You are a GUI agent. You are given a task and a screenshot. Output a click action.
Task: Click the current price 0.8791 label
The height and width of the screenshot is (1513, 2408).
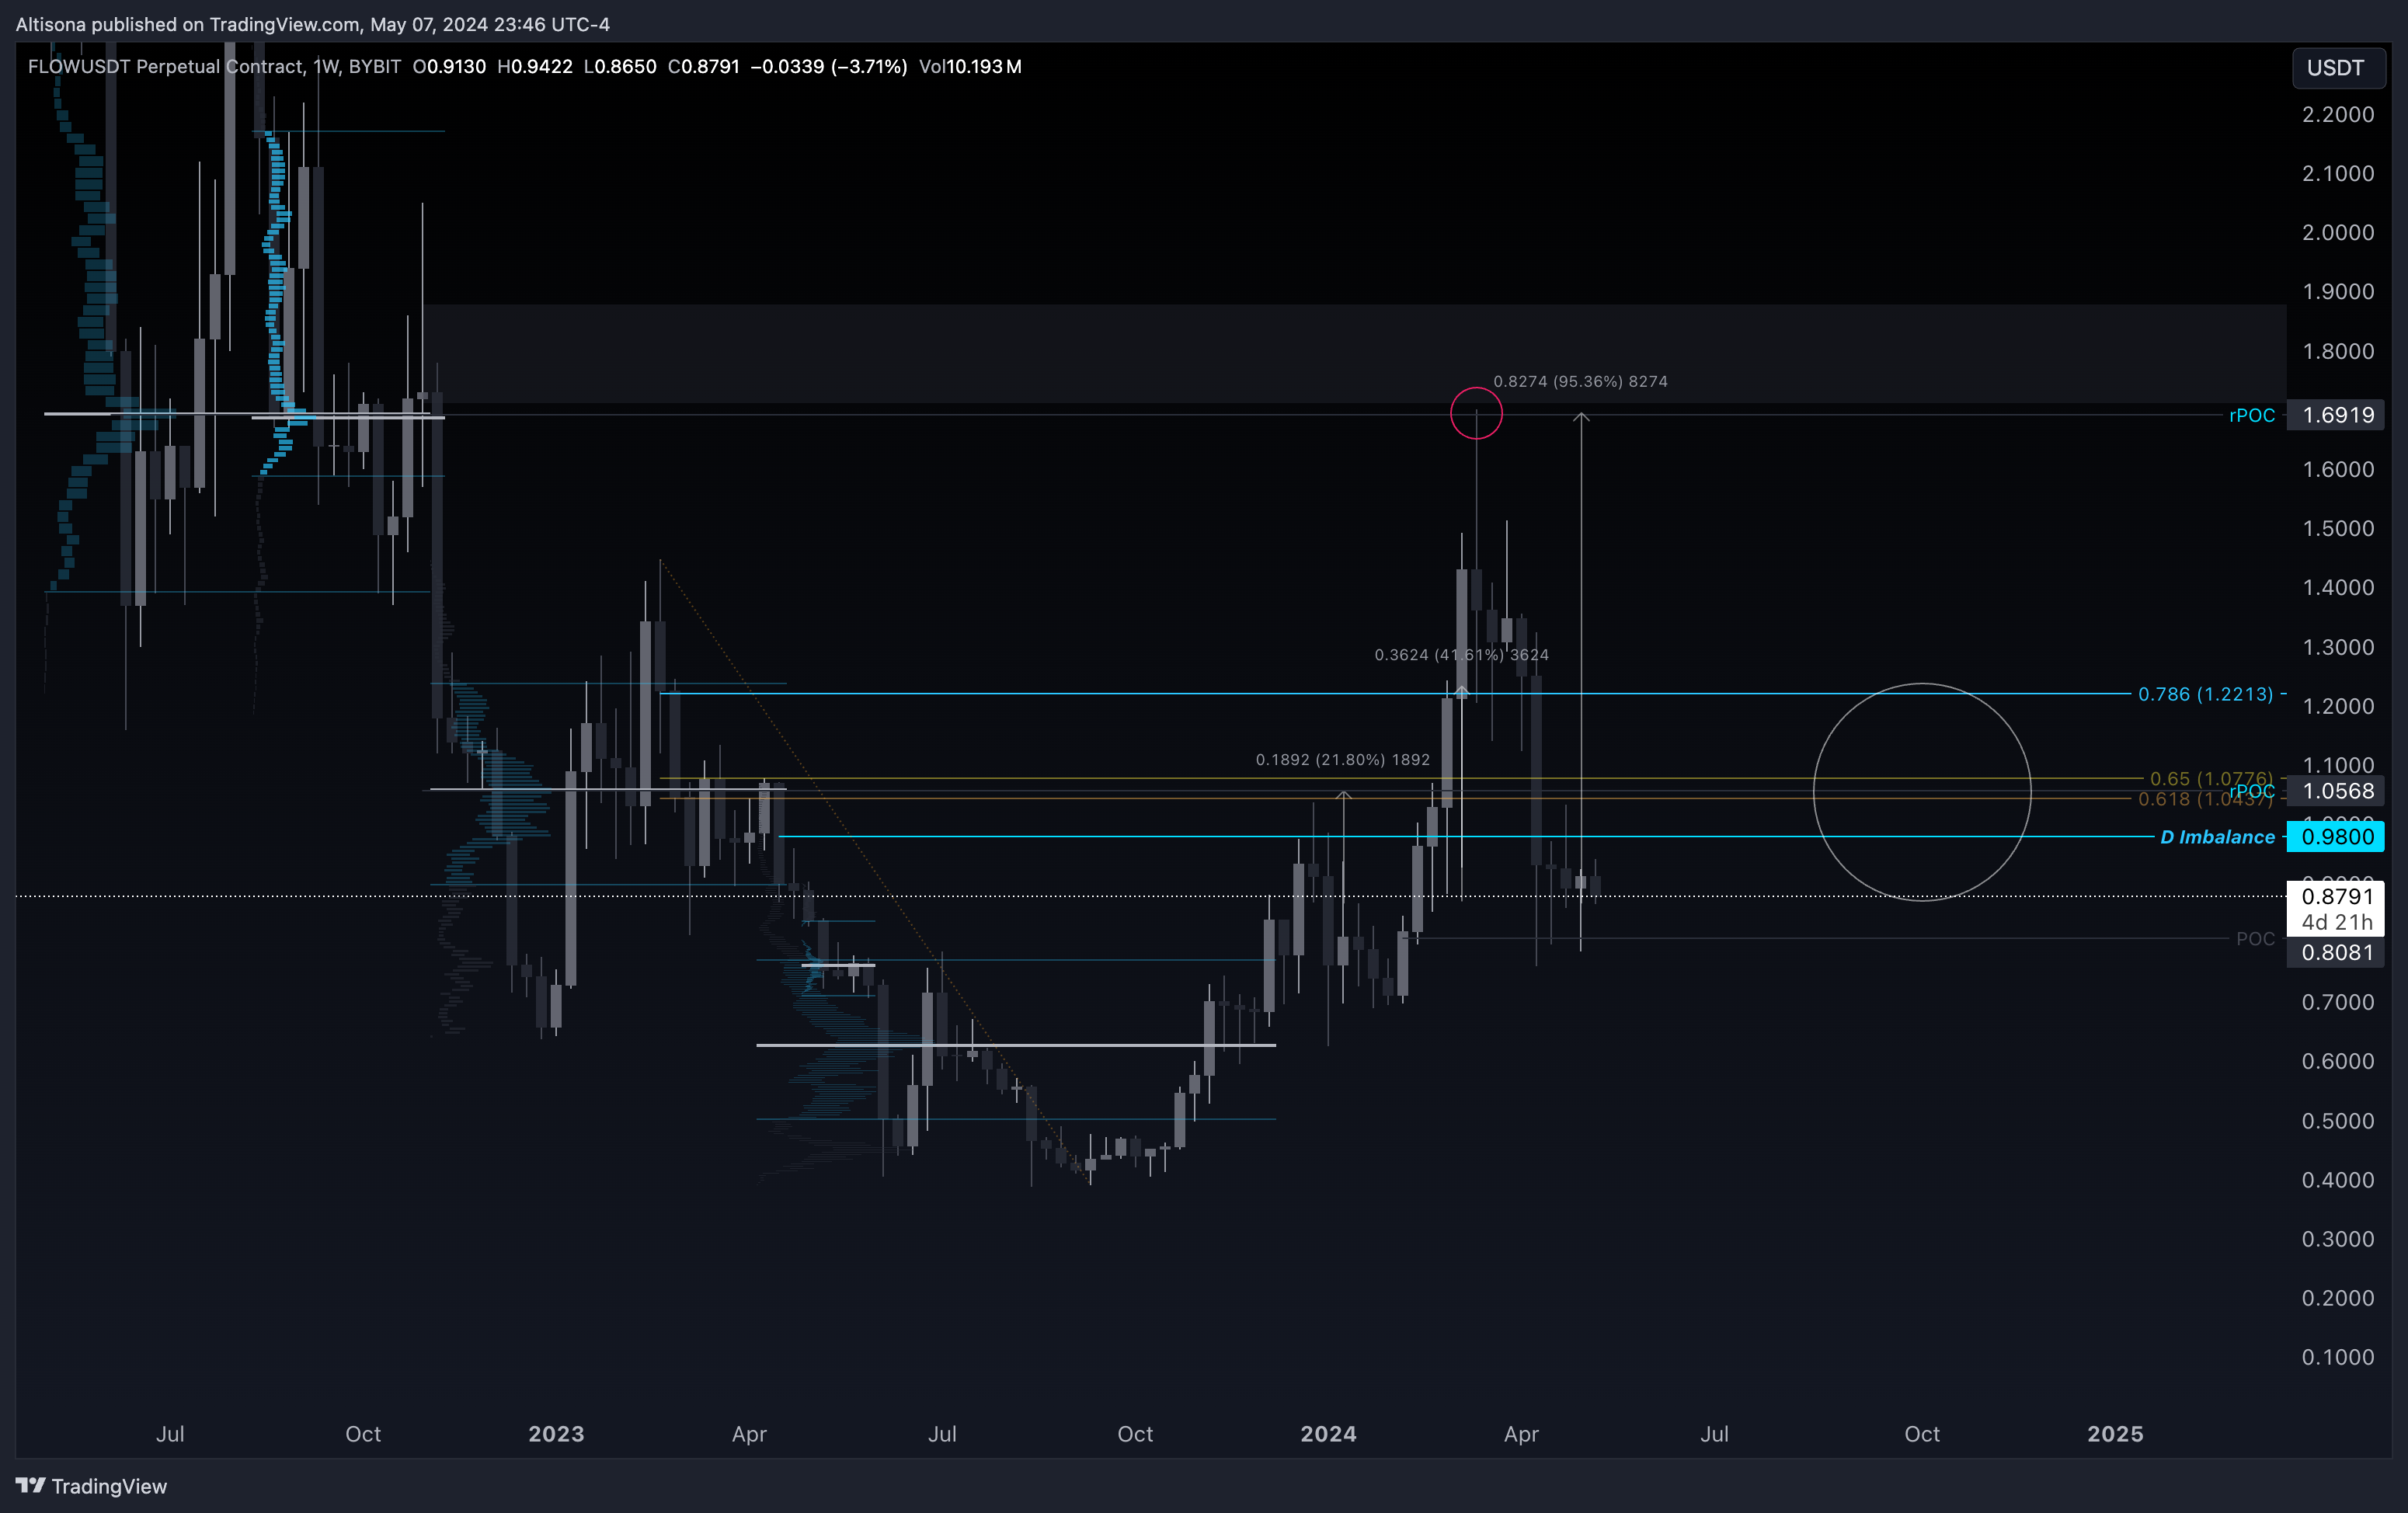click(x=2336, y=896)
